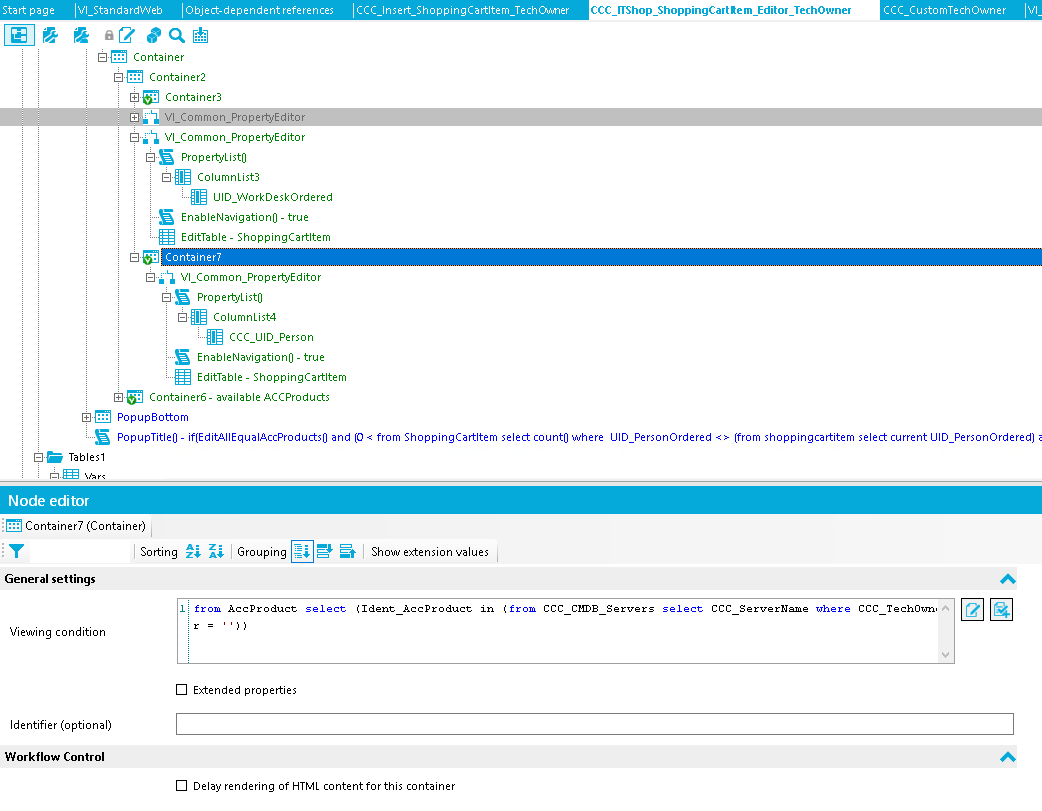Check Delay rendering of HTML content option
The image size is (1042, 811).
(x=181, y=786)
